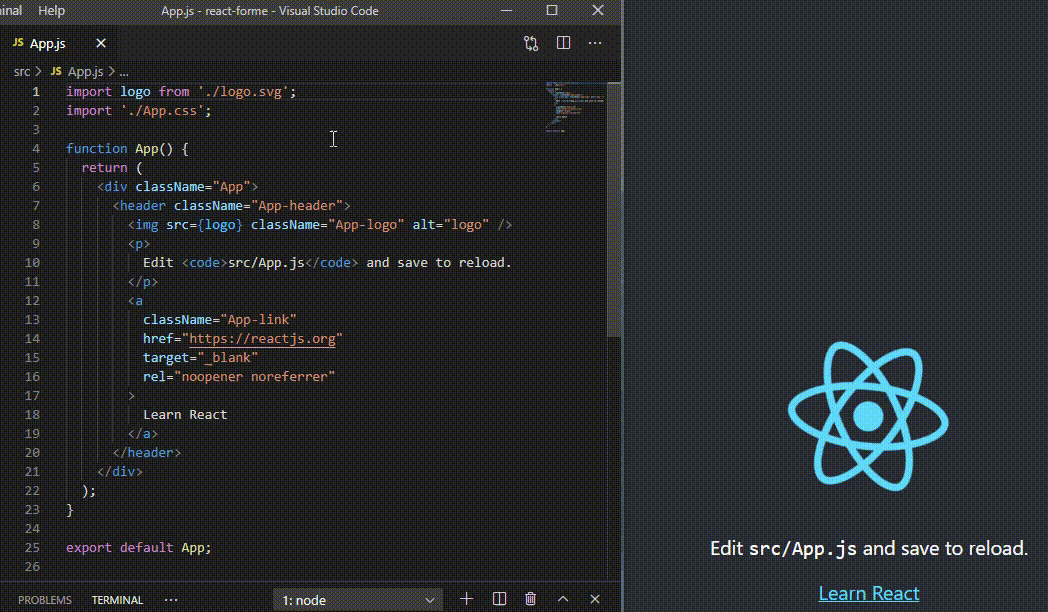
Task: Open the Help menu
Action: (x=51, y=11)
